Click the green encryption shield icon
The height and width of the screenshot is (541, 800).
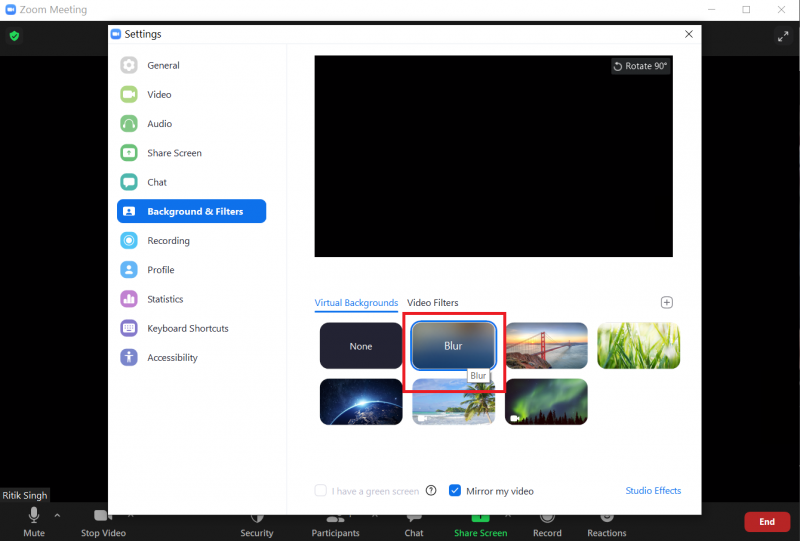[14, 36]
